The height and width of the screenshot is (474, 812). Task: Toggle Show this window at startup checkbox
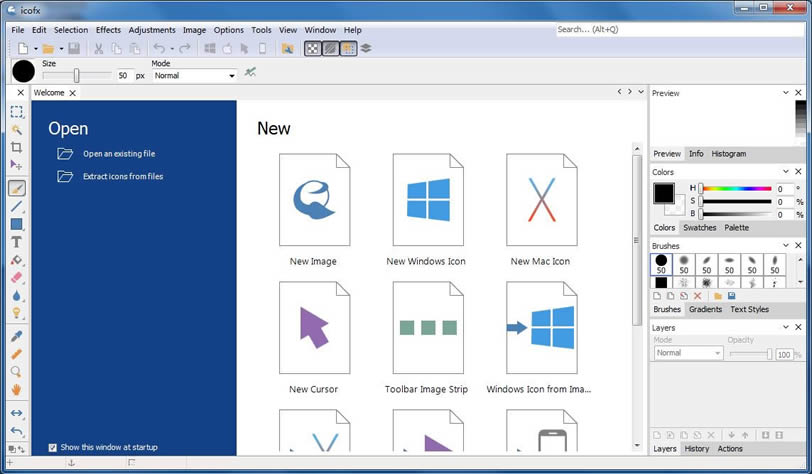tap(52, 448)
